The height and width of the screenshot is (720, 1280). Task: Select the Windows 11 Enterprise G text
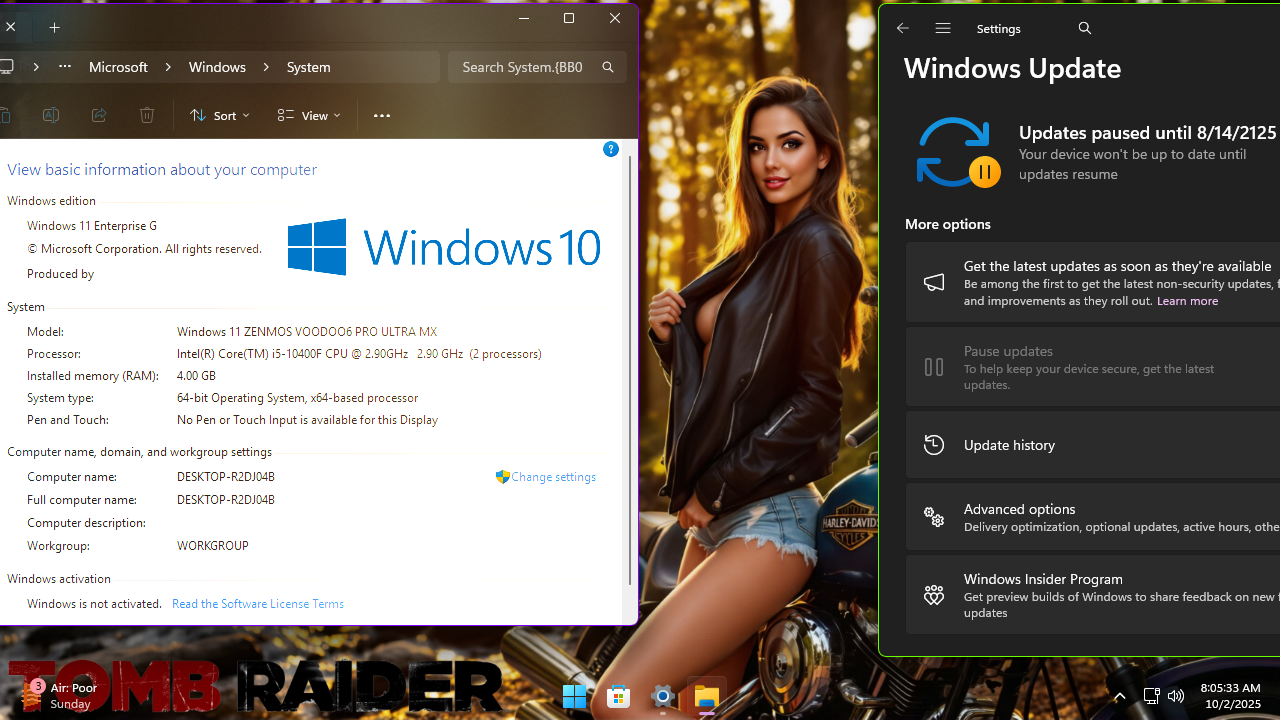click(92, 226)
